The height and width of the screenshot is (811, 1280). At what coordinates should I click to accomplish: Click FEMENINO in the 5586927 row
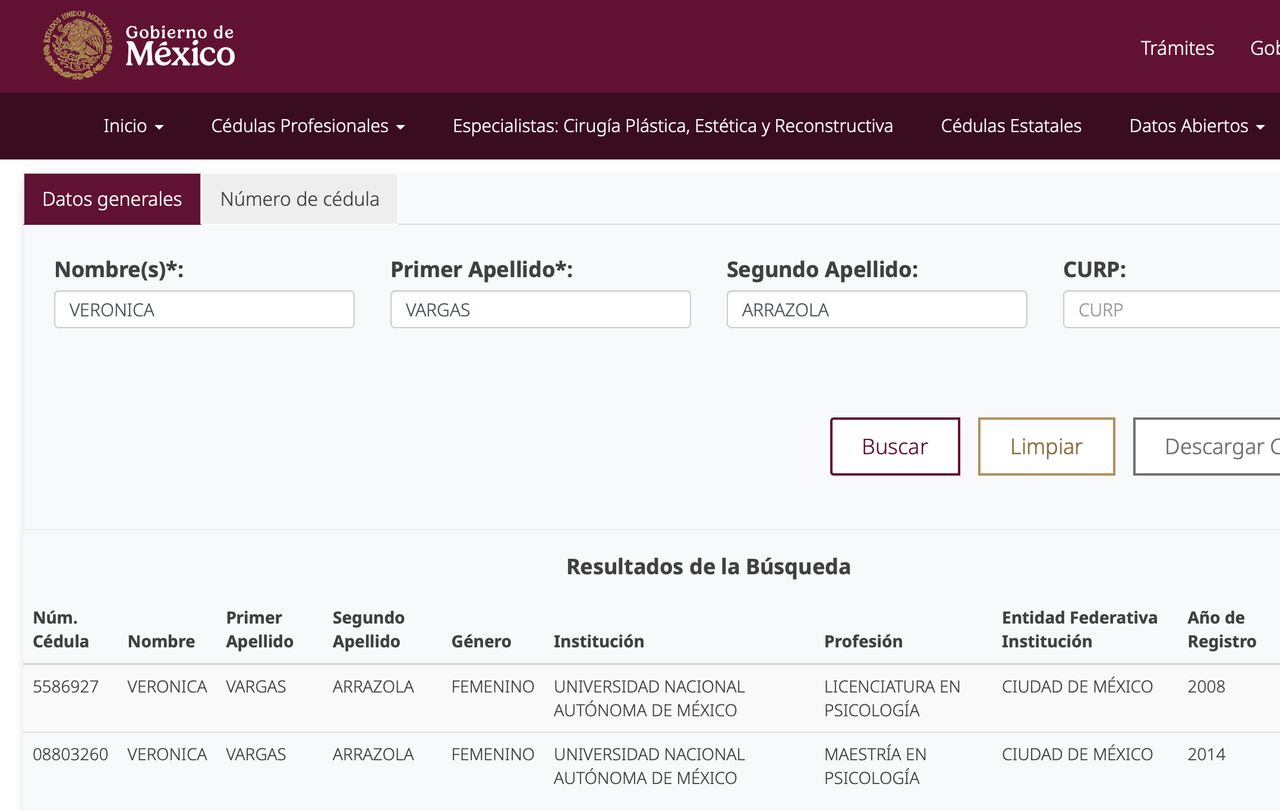tap(493, 687)
